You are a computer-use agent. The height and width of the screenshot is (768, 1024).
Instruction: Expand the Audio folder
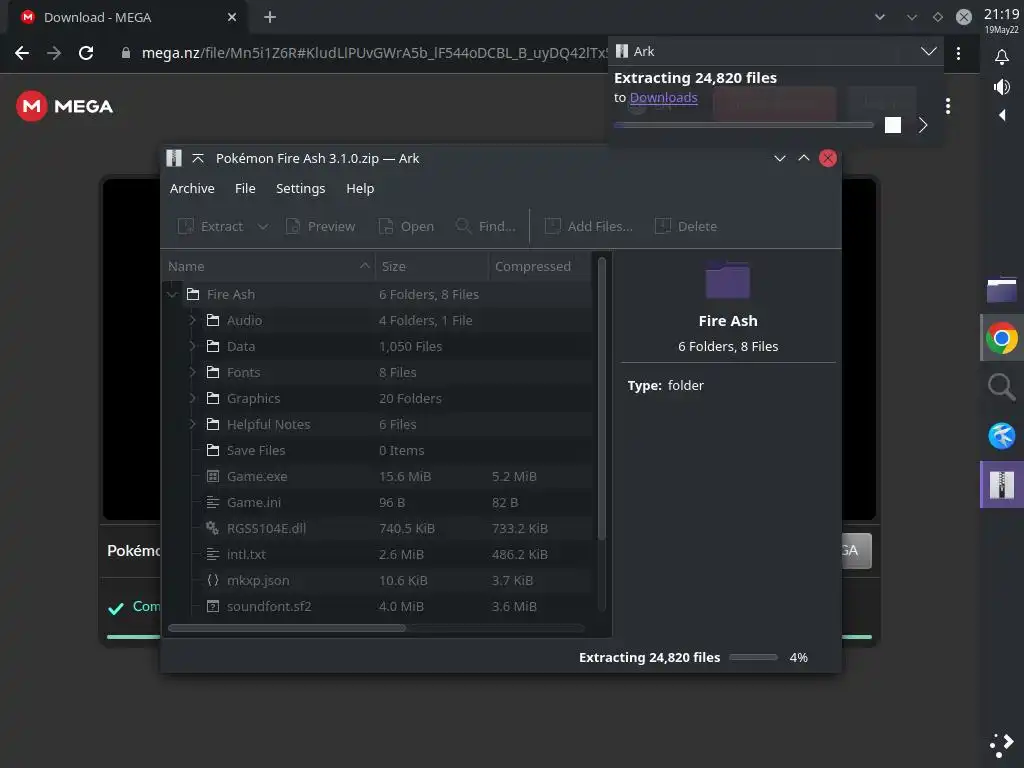tap(192, 320)
